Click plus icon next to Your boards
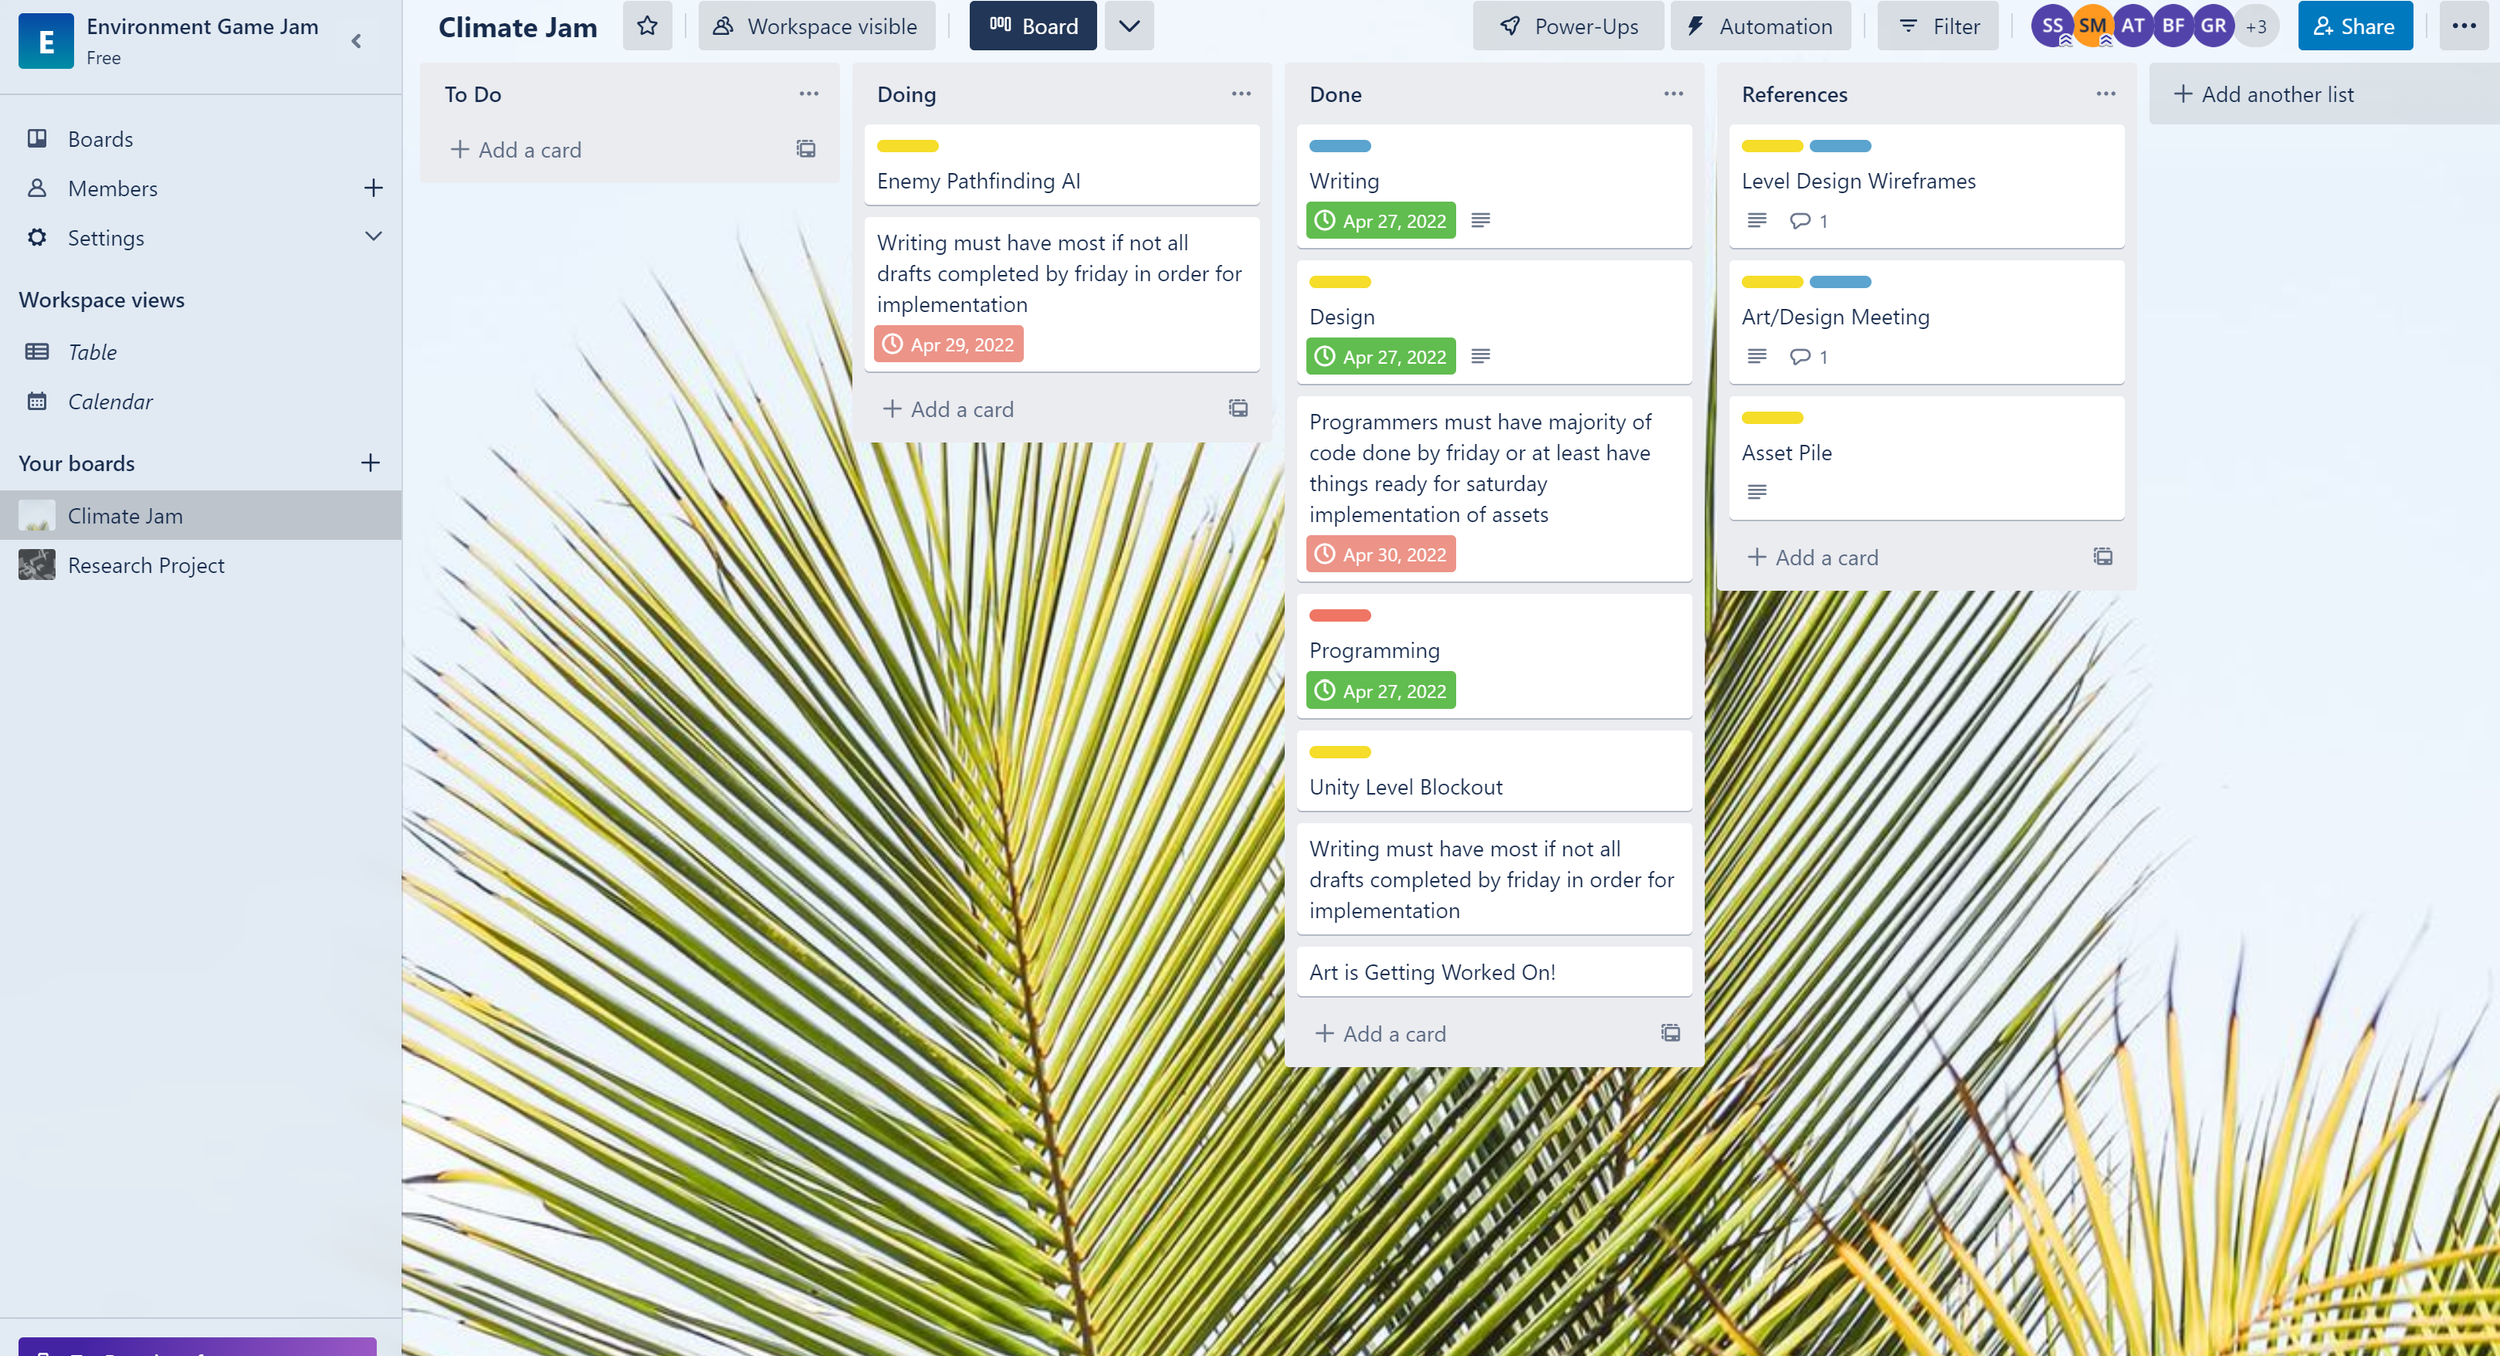 [370, 463]
